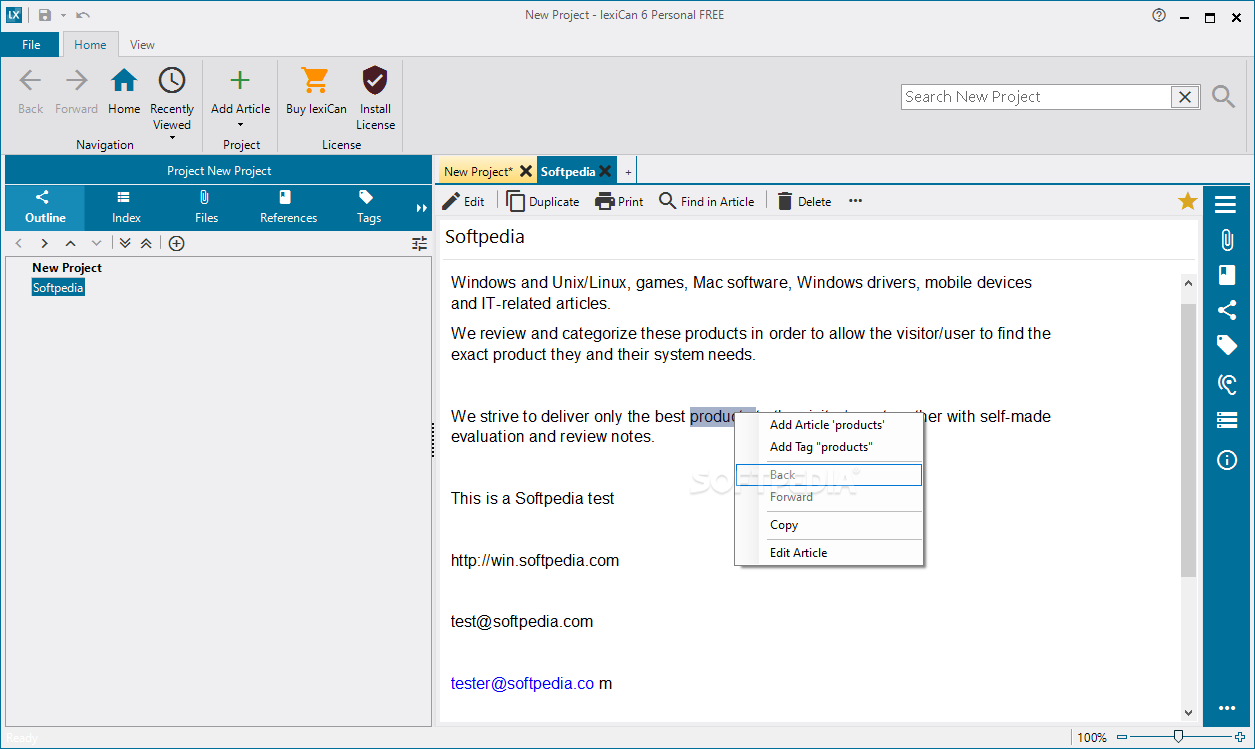Open attachments paperclip in right sidebar

tap(1227, 240)
